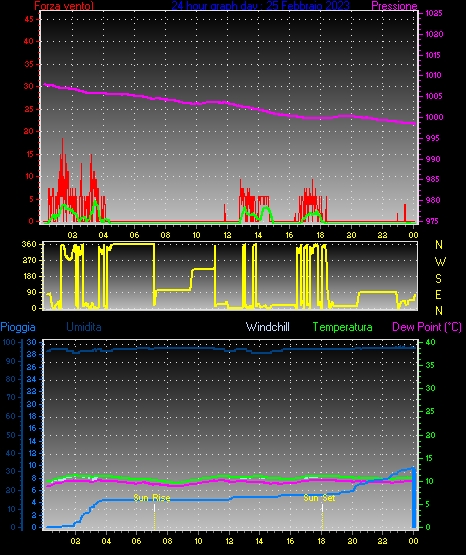Viewport: 466px width, 555px height.
Task: Click the Windchill legend label
Action: 267,327
